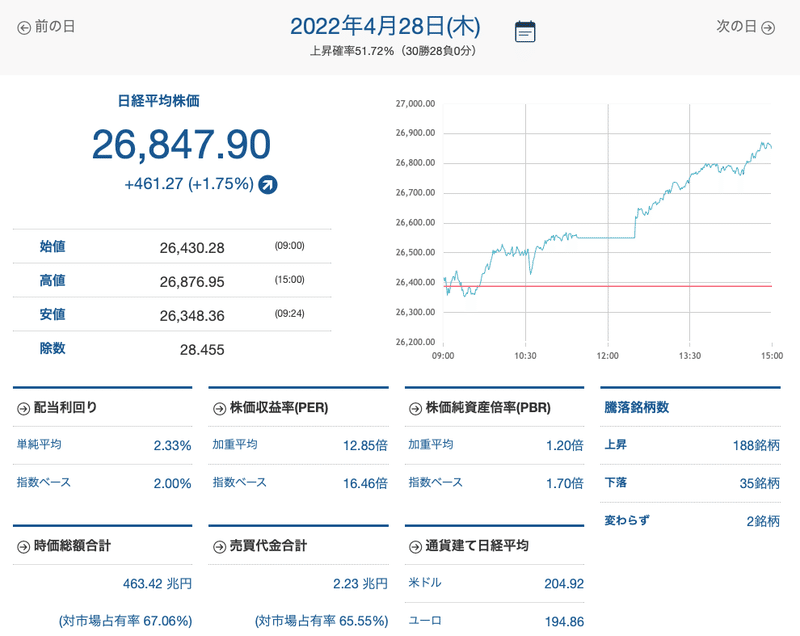Click the 下落 count 35銘柄

760,483
